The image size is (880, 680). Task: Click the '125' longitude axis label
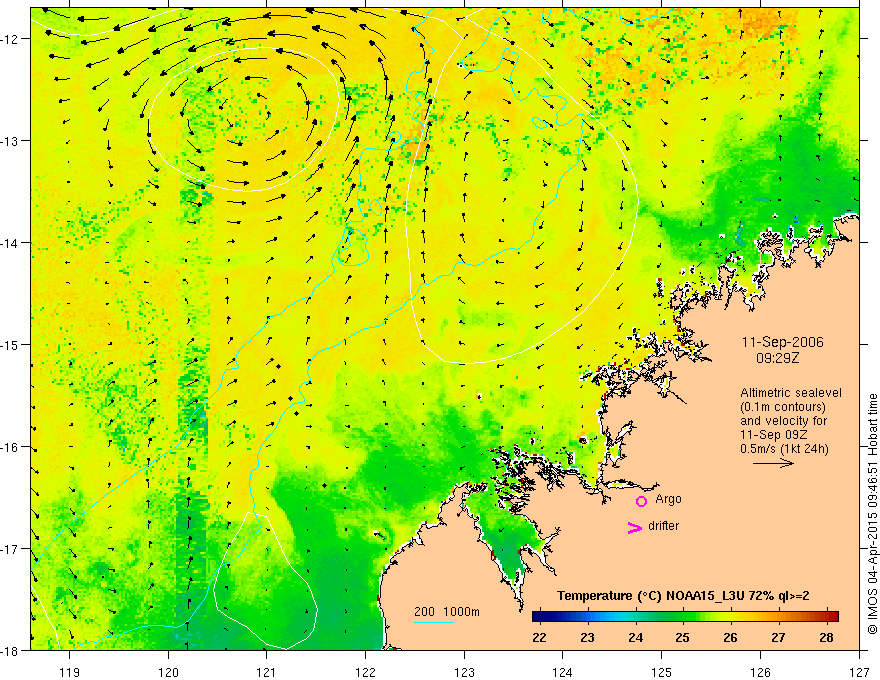(x=662, y=672)
